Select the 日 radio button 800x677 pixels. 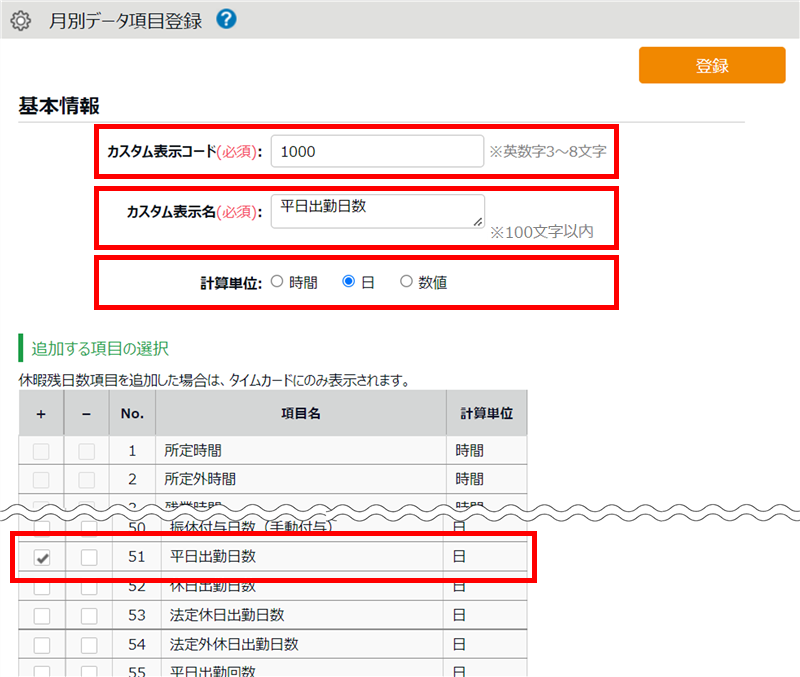point(348,282)
